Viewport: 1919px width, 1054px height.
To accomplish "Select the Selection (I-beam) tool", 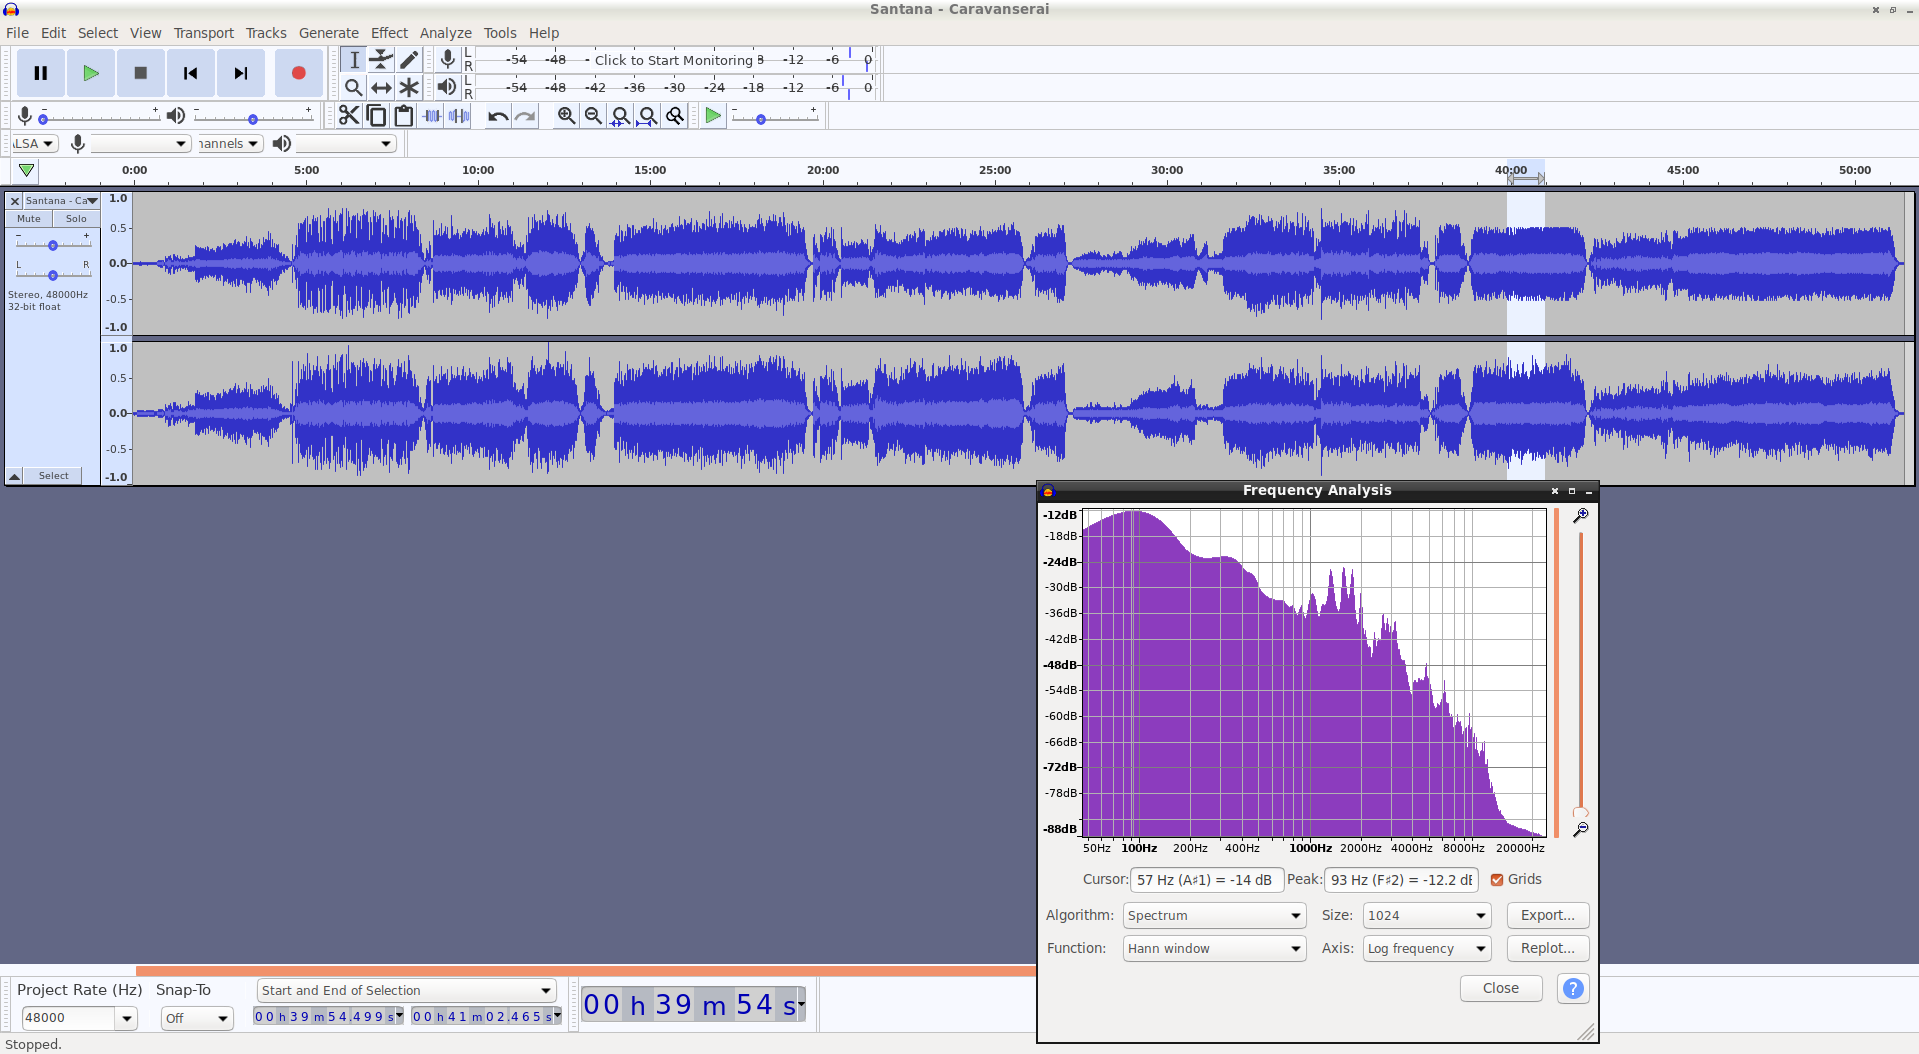I will point(353,59).
